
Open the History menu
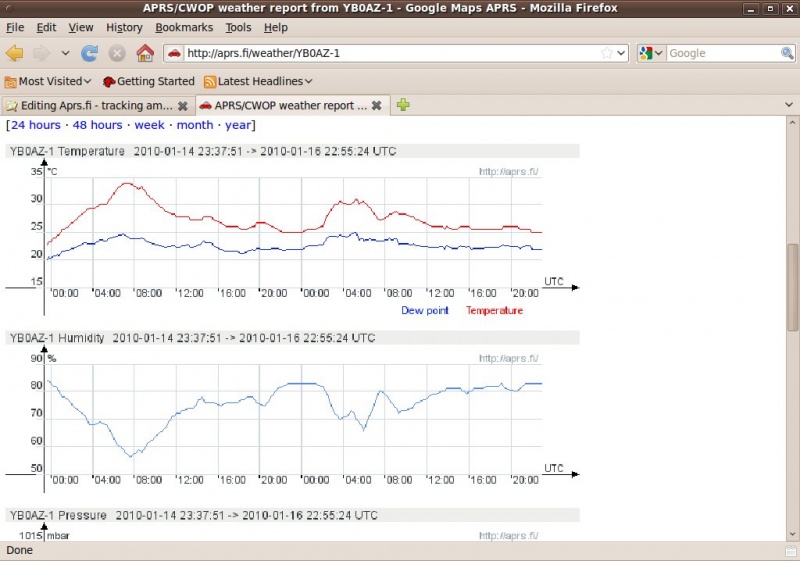[124, 28]
